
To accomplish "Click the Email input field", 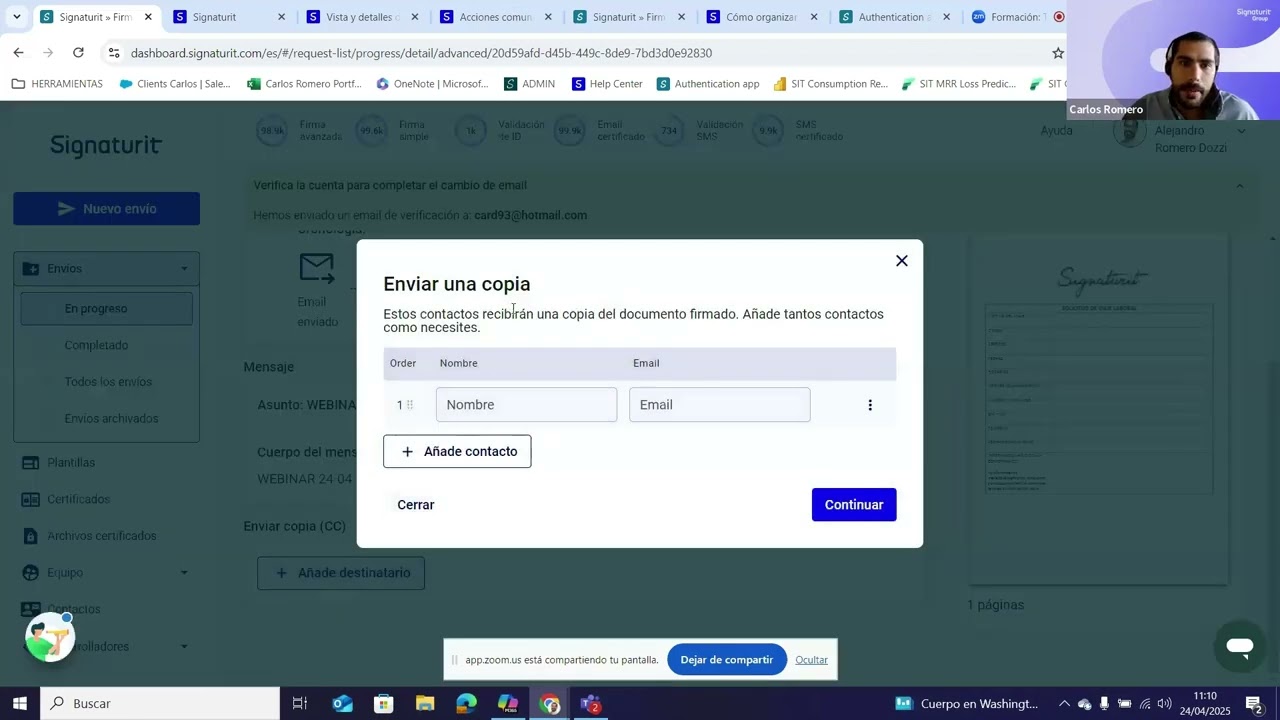I will [719, 405].
